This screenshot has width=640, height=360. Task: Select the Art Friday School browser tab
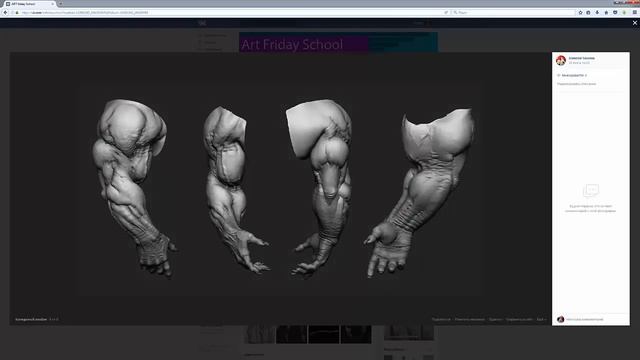(28, 4)
